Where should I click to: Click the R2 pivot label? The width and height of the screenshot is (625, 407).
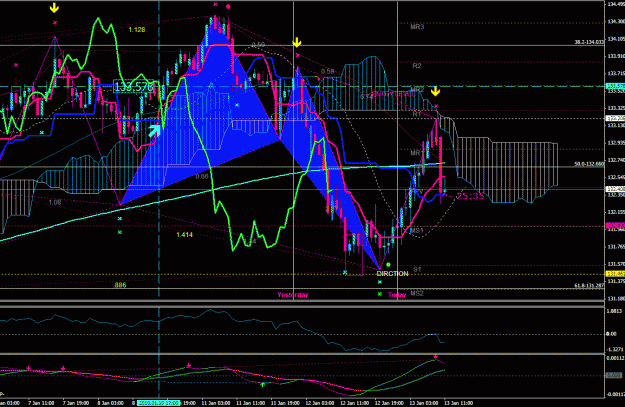coord(417,66)
